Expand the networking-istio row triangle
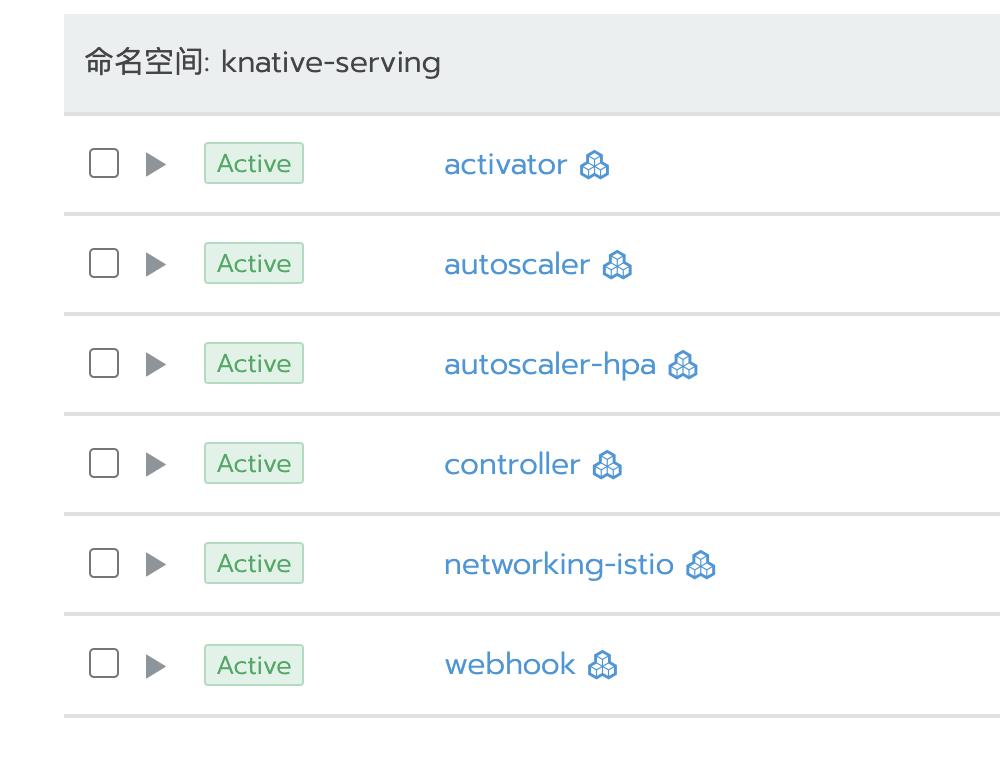The image size is (1000, 768). [156, 565]
